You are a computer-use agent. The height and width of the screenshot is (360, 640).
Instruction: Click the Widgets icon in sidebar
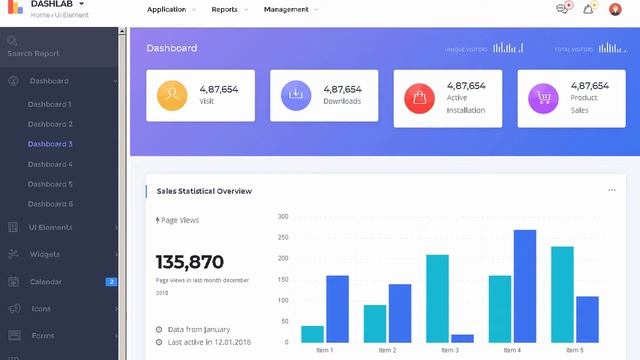click(13, 254)
